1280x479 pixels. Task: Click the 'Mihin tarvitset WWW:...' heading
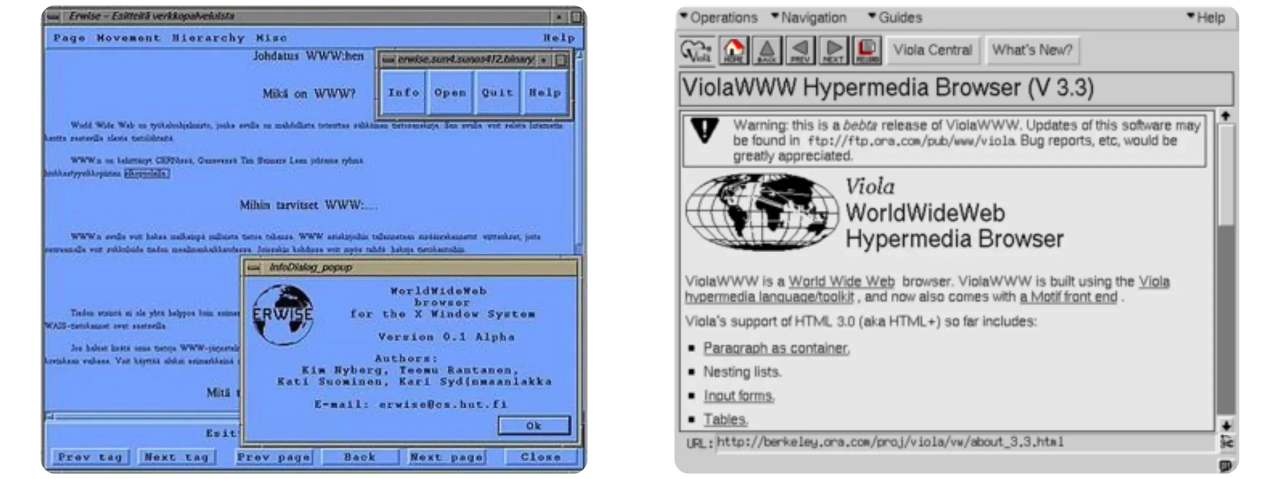tap(308, 206)
